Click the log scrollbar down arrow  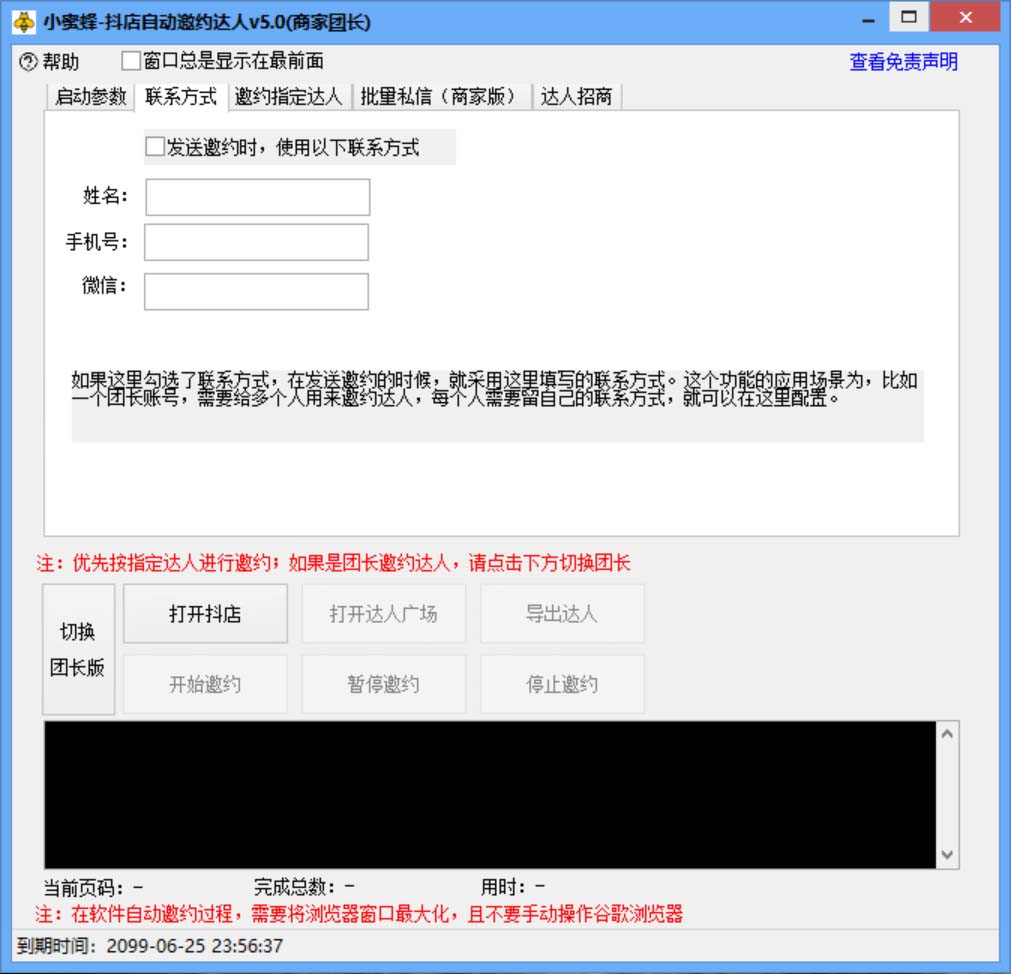(x=947, y=854)
